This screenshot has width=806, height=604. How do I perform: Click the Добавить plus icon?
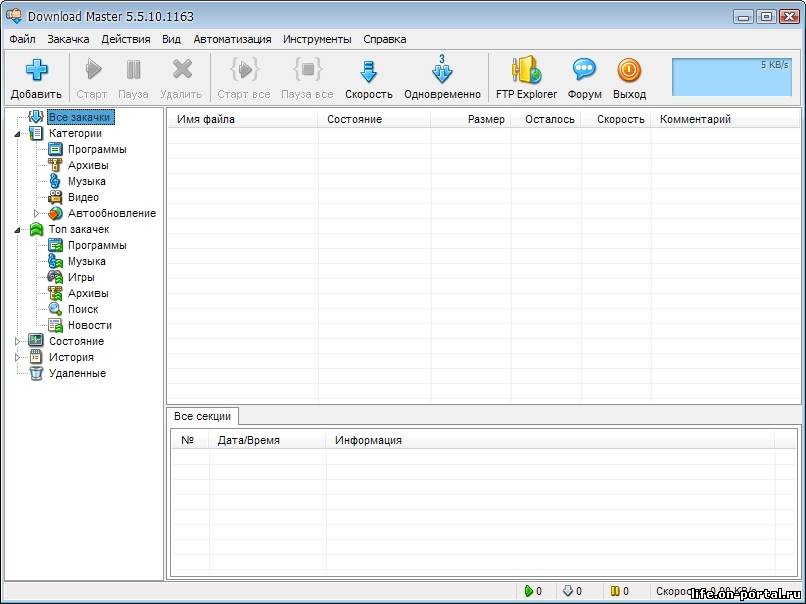tap(36, 70)
